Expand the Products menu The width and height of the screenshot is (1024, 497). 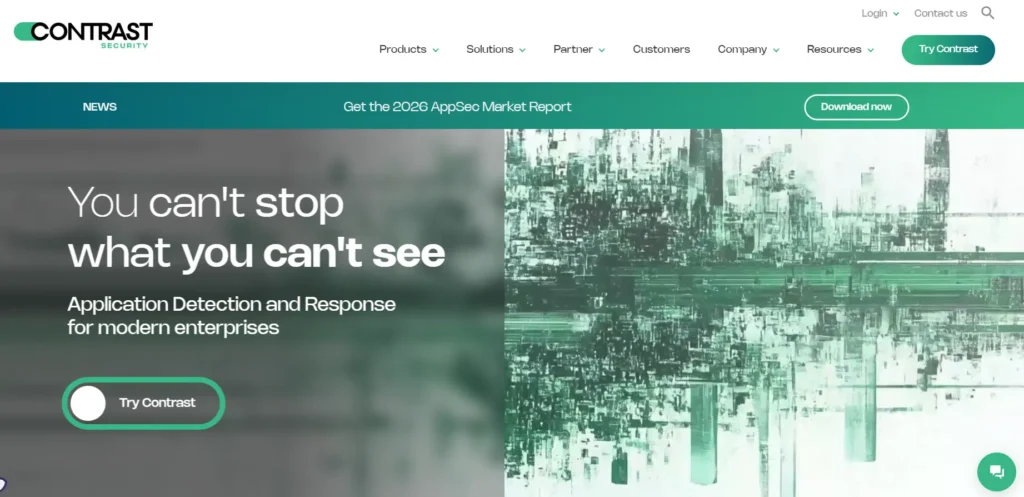click(409, 49)
